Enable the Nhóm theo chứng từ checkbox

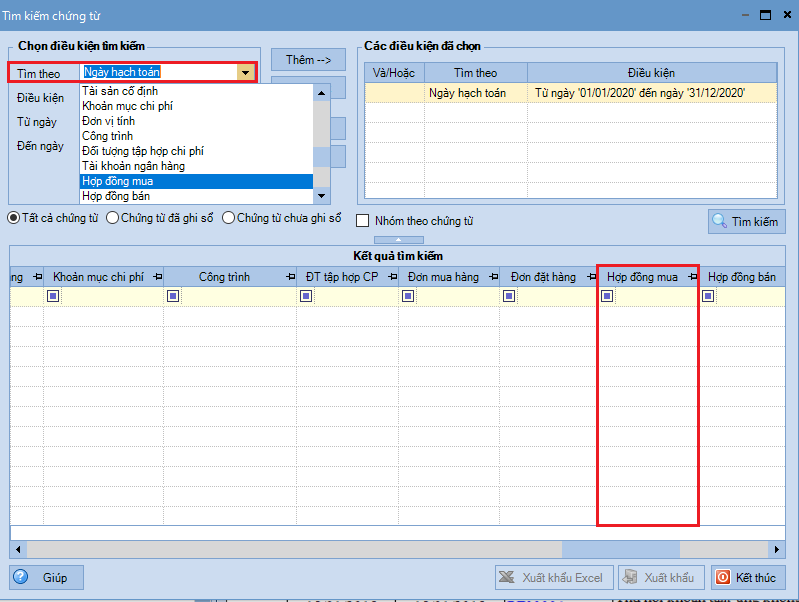(364, 221)
